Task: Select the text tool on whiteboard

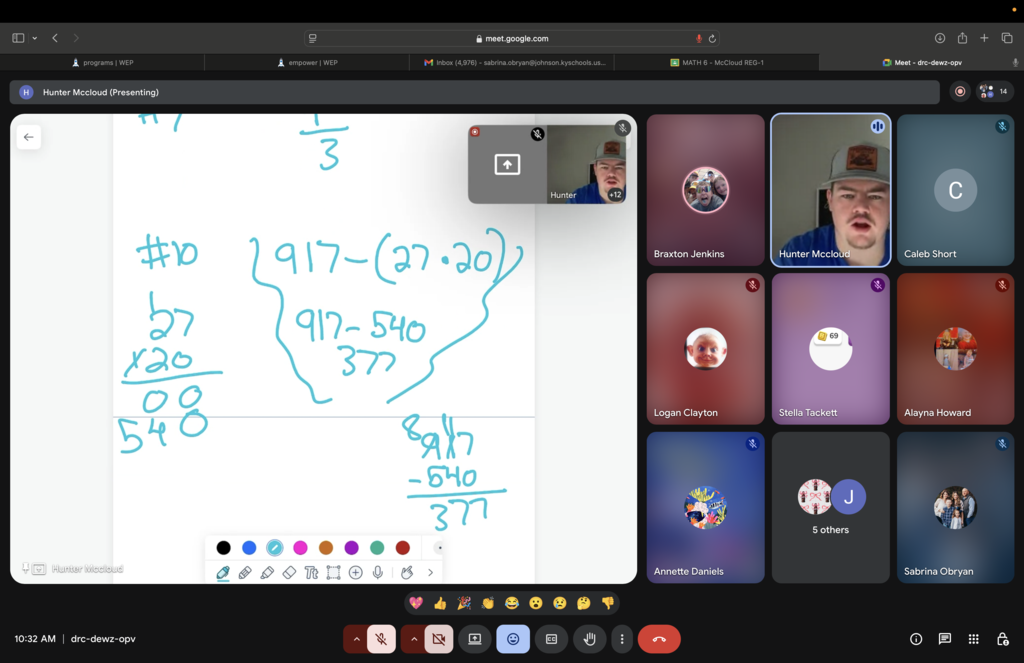Action: tap(311, 573)
